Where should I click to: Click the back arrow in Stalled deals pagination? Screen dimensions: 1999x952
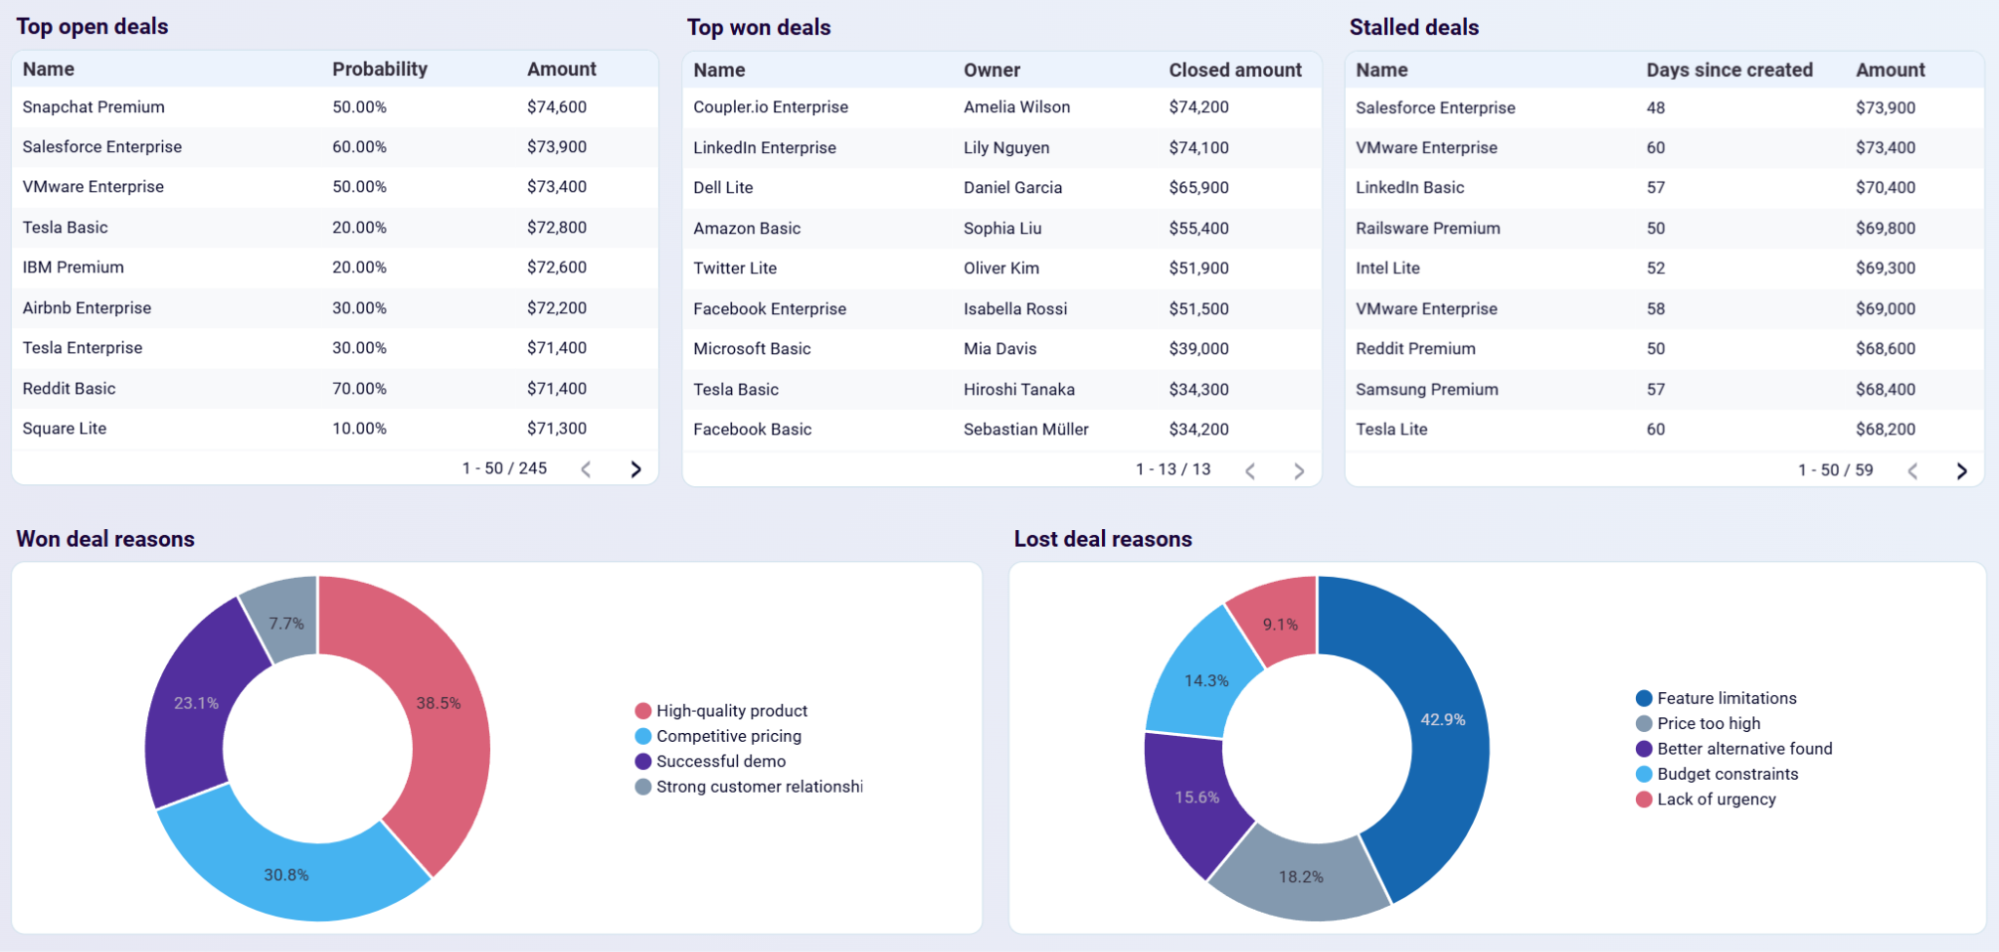click(x=1912, y=469)
